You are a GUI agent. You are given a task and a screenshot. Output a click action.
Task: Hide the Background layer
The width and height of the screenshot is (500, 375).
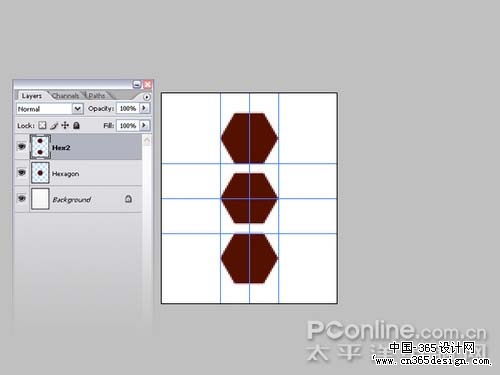[22, 199]
